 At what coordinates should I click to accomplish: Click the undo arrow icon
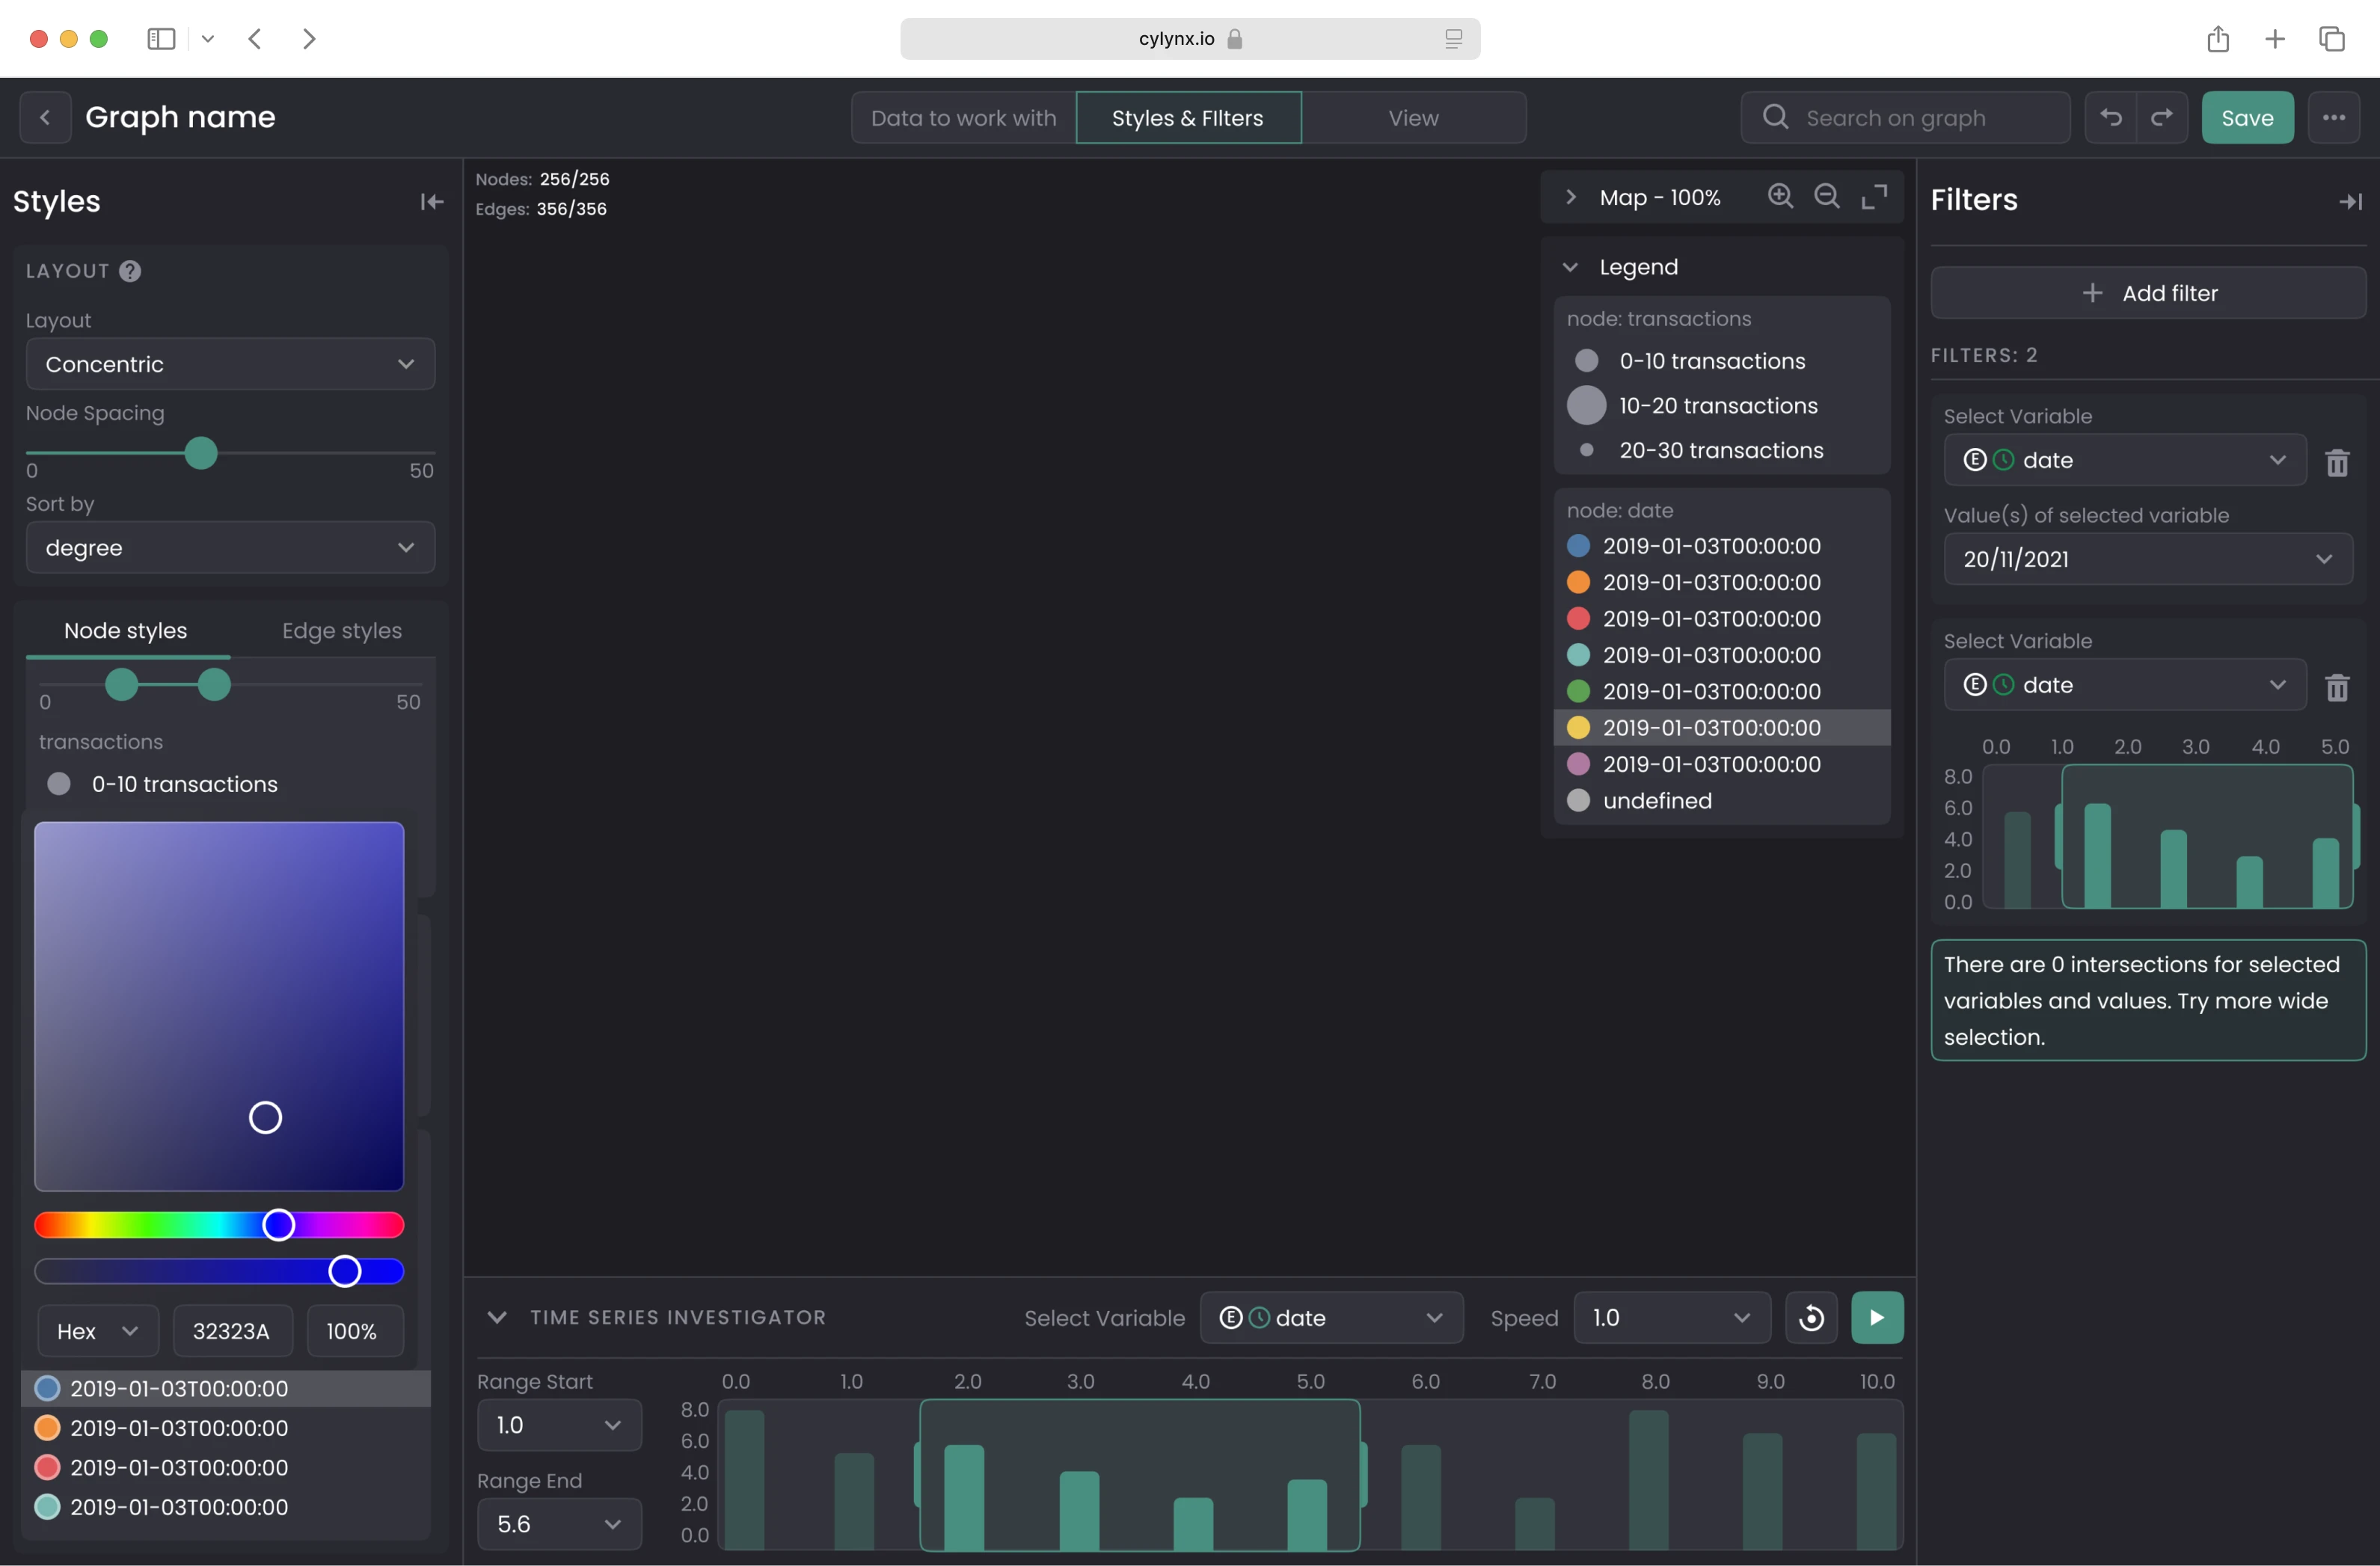(2110, 118)
